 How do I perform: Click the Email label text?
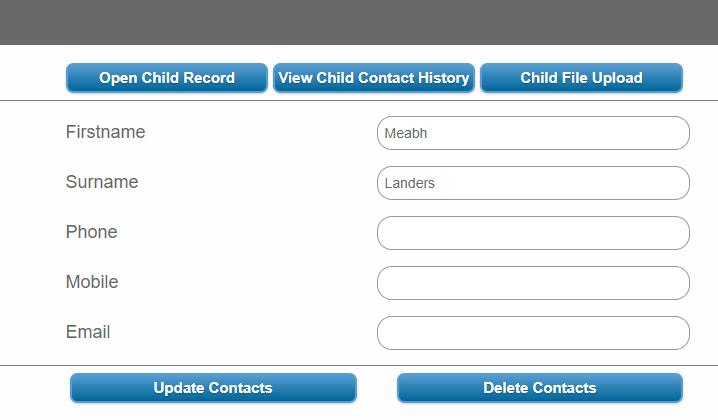coord(88,332)
